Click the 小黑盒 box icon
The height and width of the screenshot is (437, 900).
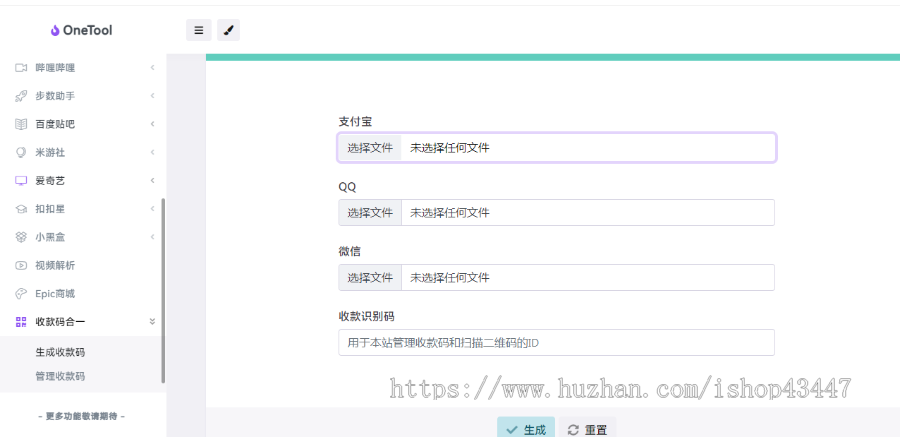tap(21, 237)
